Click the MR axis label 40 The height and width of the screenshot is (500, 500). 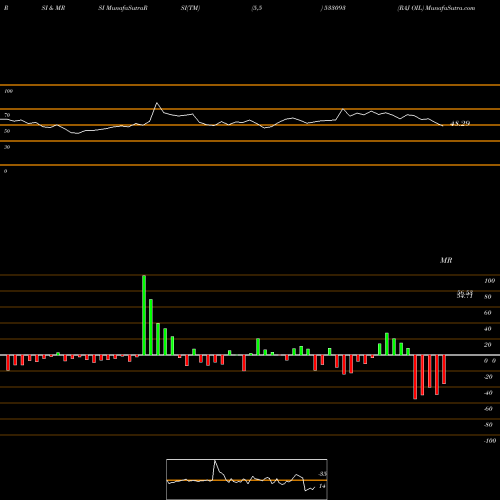[x=488, y=329]
